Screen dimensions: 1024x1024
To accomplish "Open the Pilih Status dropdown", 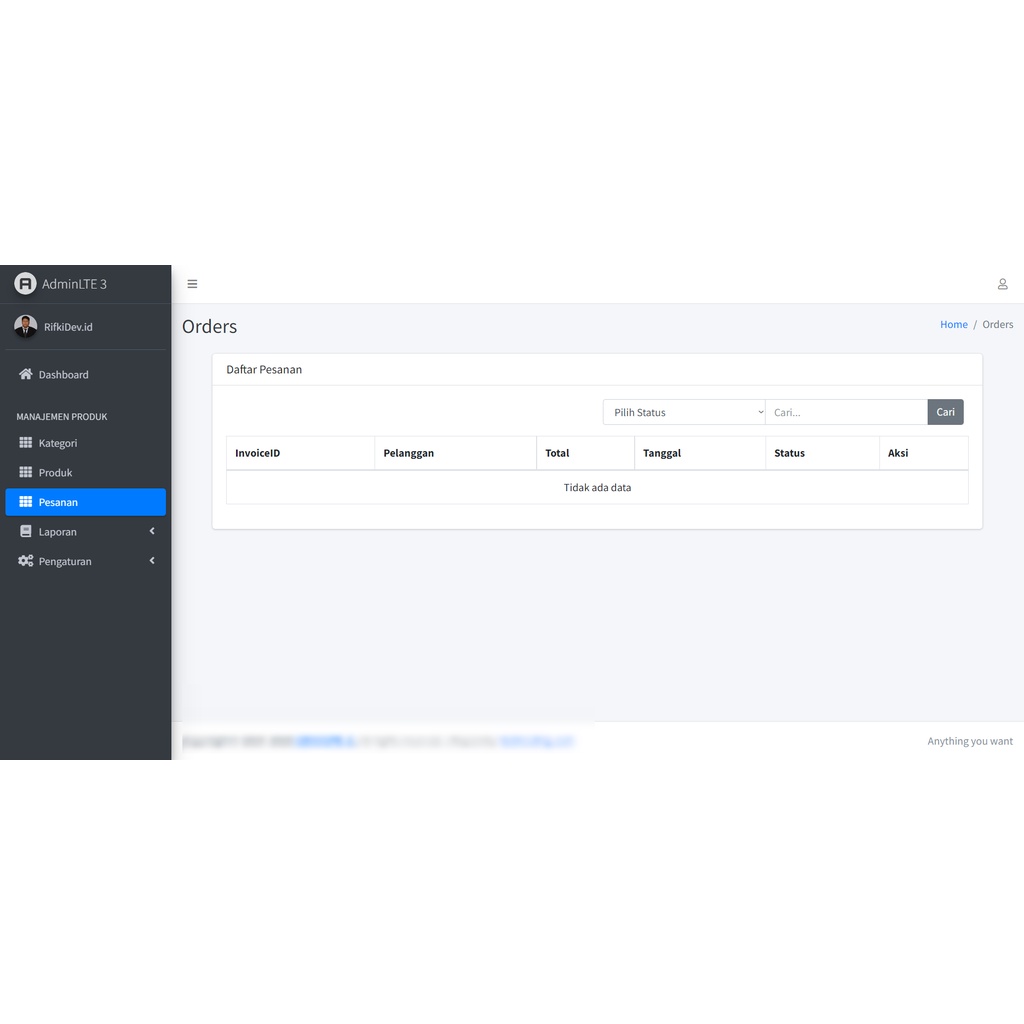I will 684,412.
